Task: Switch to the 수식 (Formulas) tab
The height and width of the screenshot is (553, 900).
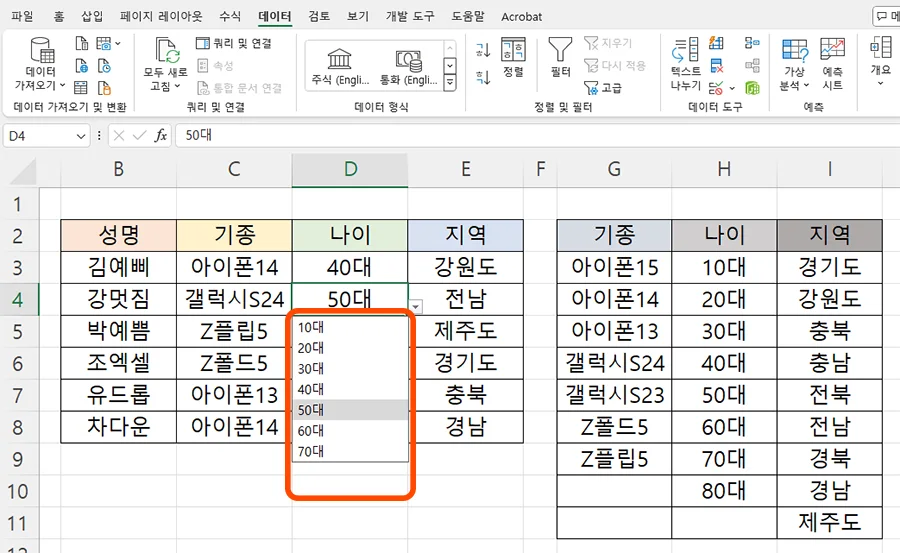Action: [x=230, y=17]
